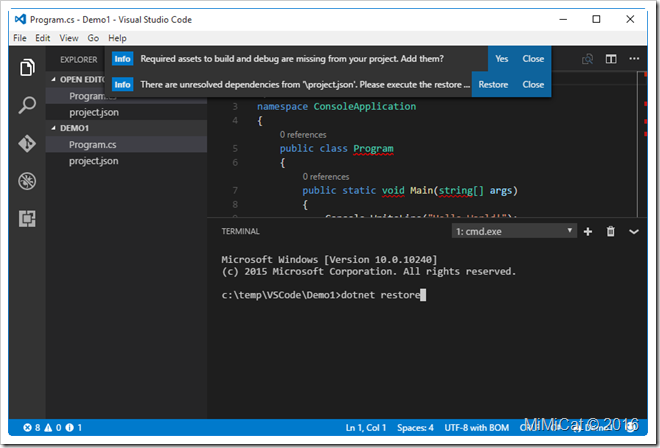
Task: Select project.json under DEMO1 folder
Action: [126, 161]
